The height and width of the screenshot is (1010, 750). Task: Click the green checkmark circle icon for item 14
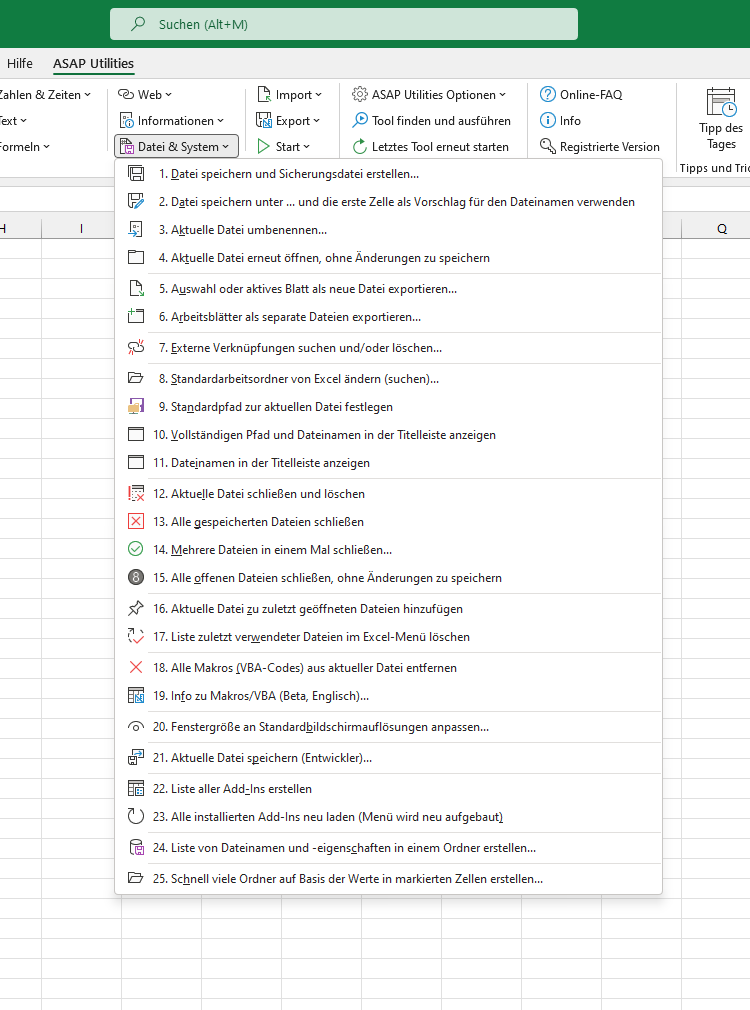click(x=136, y=550)
